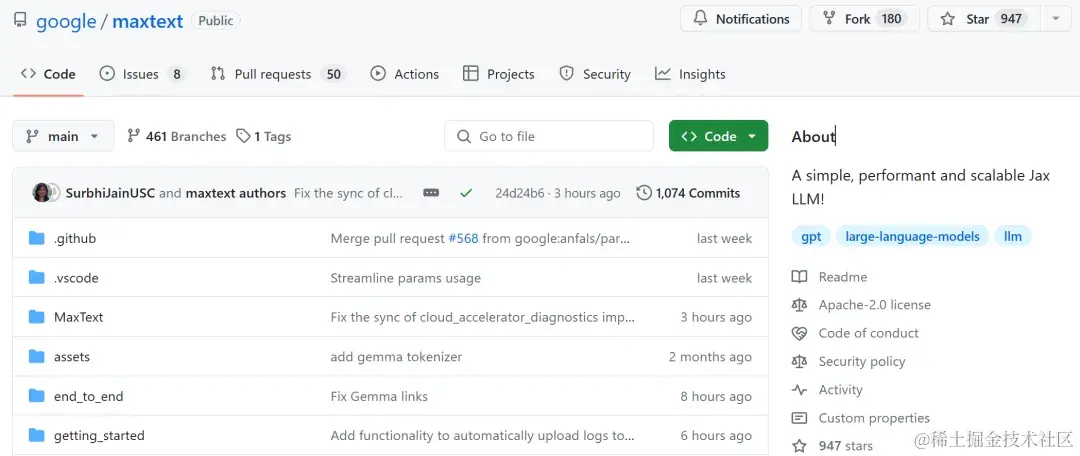This screenshot has width=1080, height=456.
Task: Open the Pull requests tab
Action: (278, 74)
